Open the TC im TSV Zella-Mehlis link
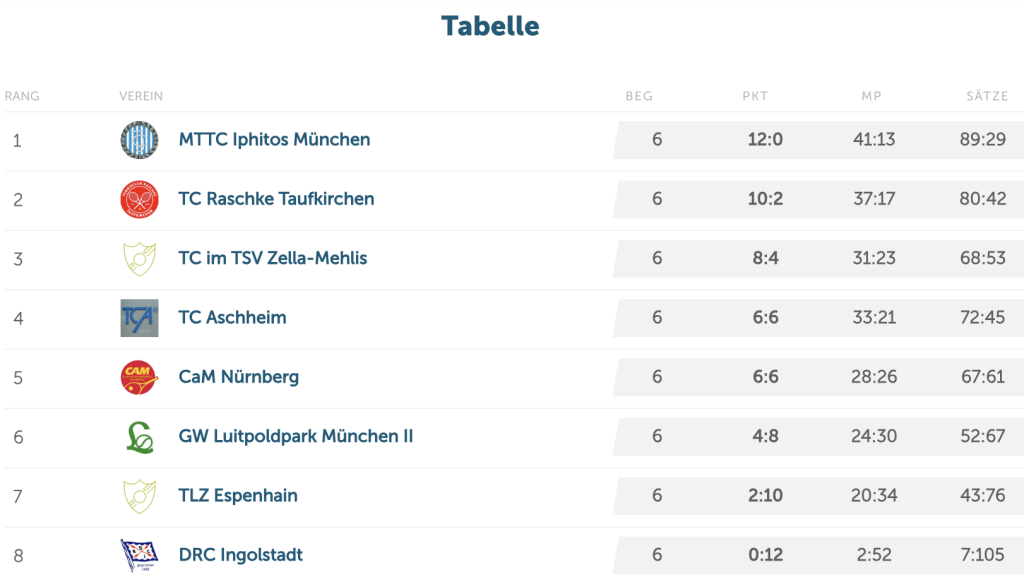 click(x=273, y=258)
